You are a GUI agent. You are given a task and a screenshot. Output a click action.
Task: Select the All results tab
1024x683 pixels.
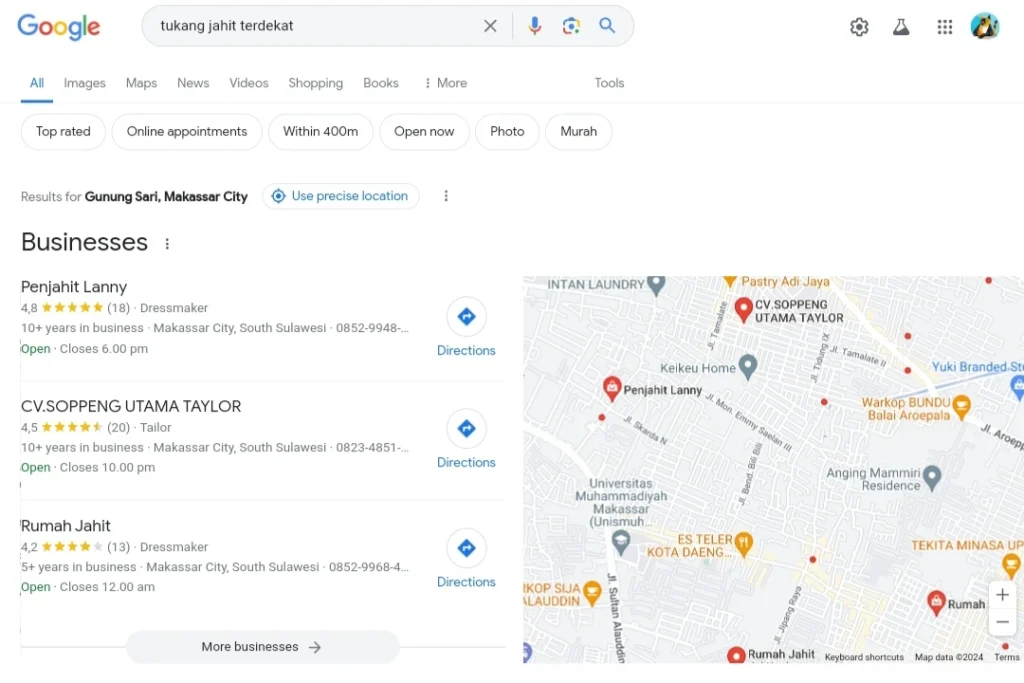[x=37, y=83]
